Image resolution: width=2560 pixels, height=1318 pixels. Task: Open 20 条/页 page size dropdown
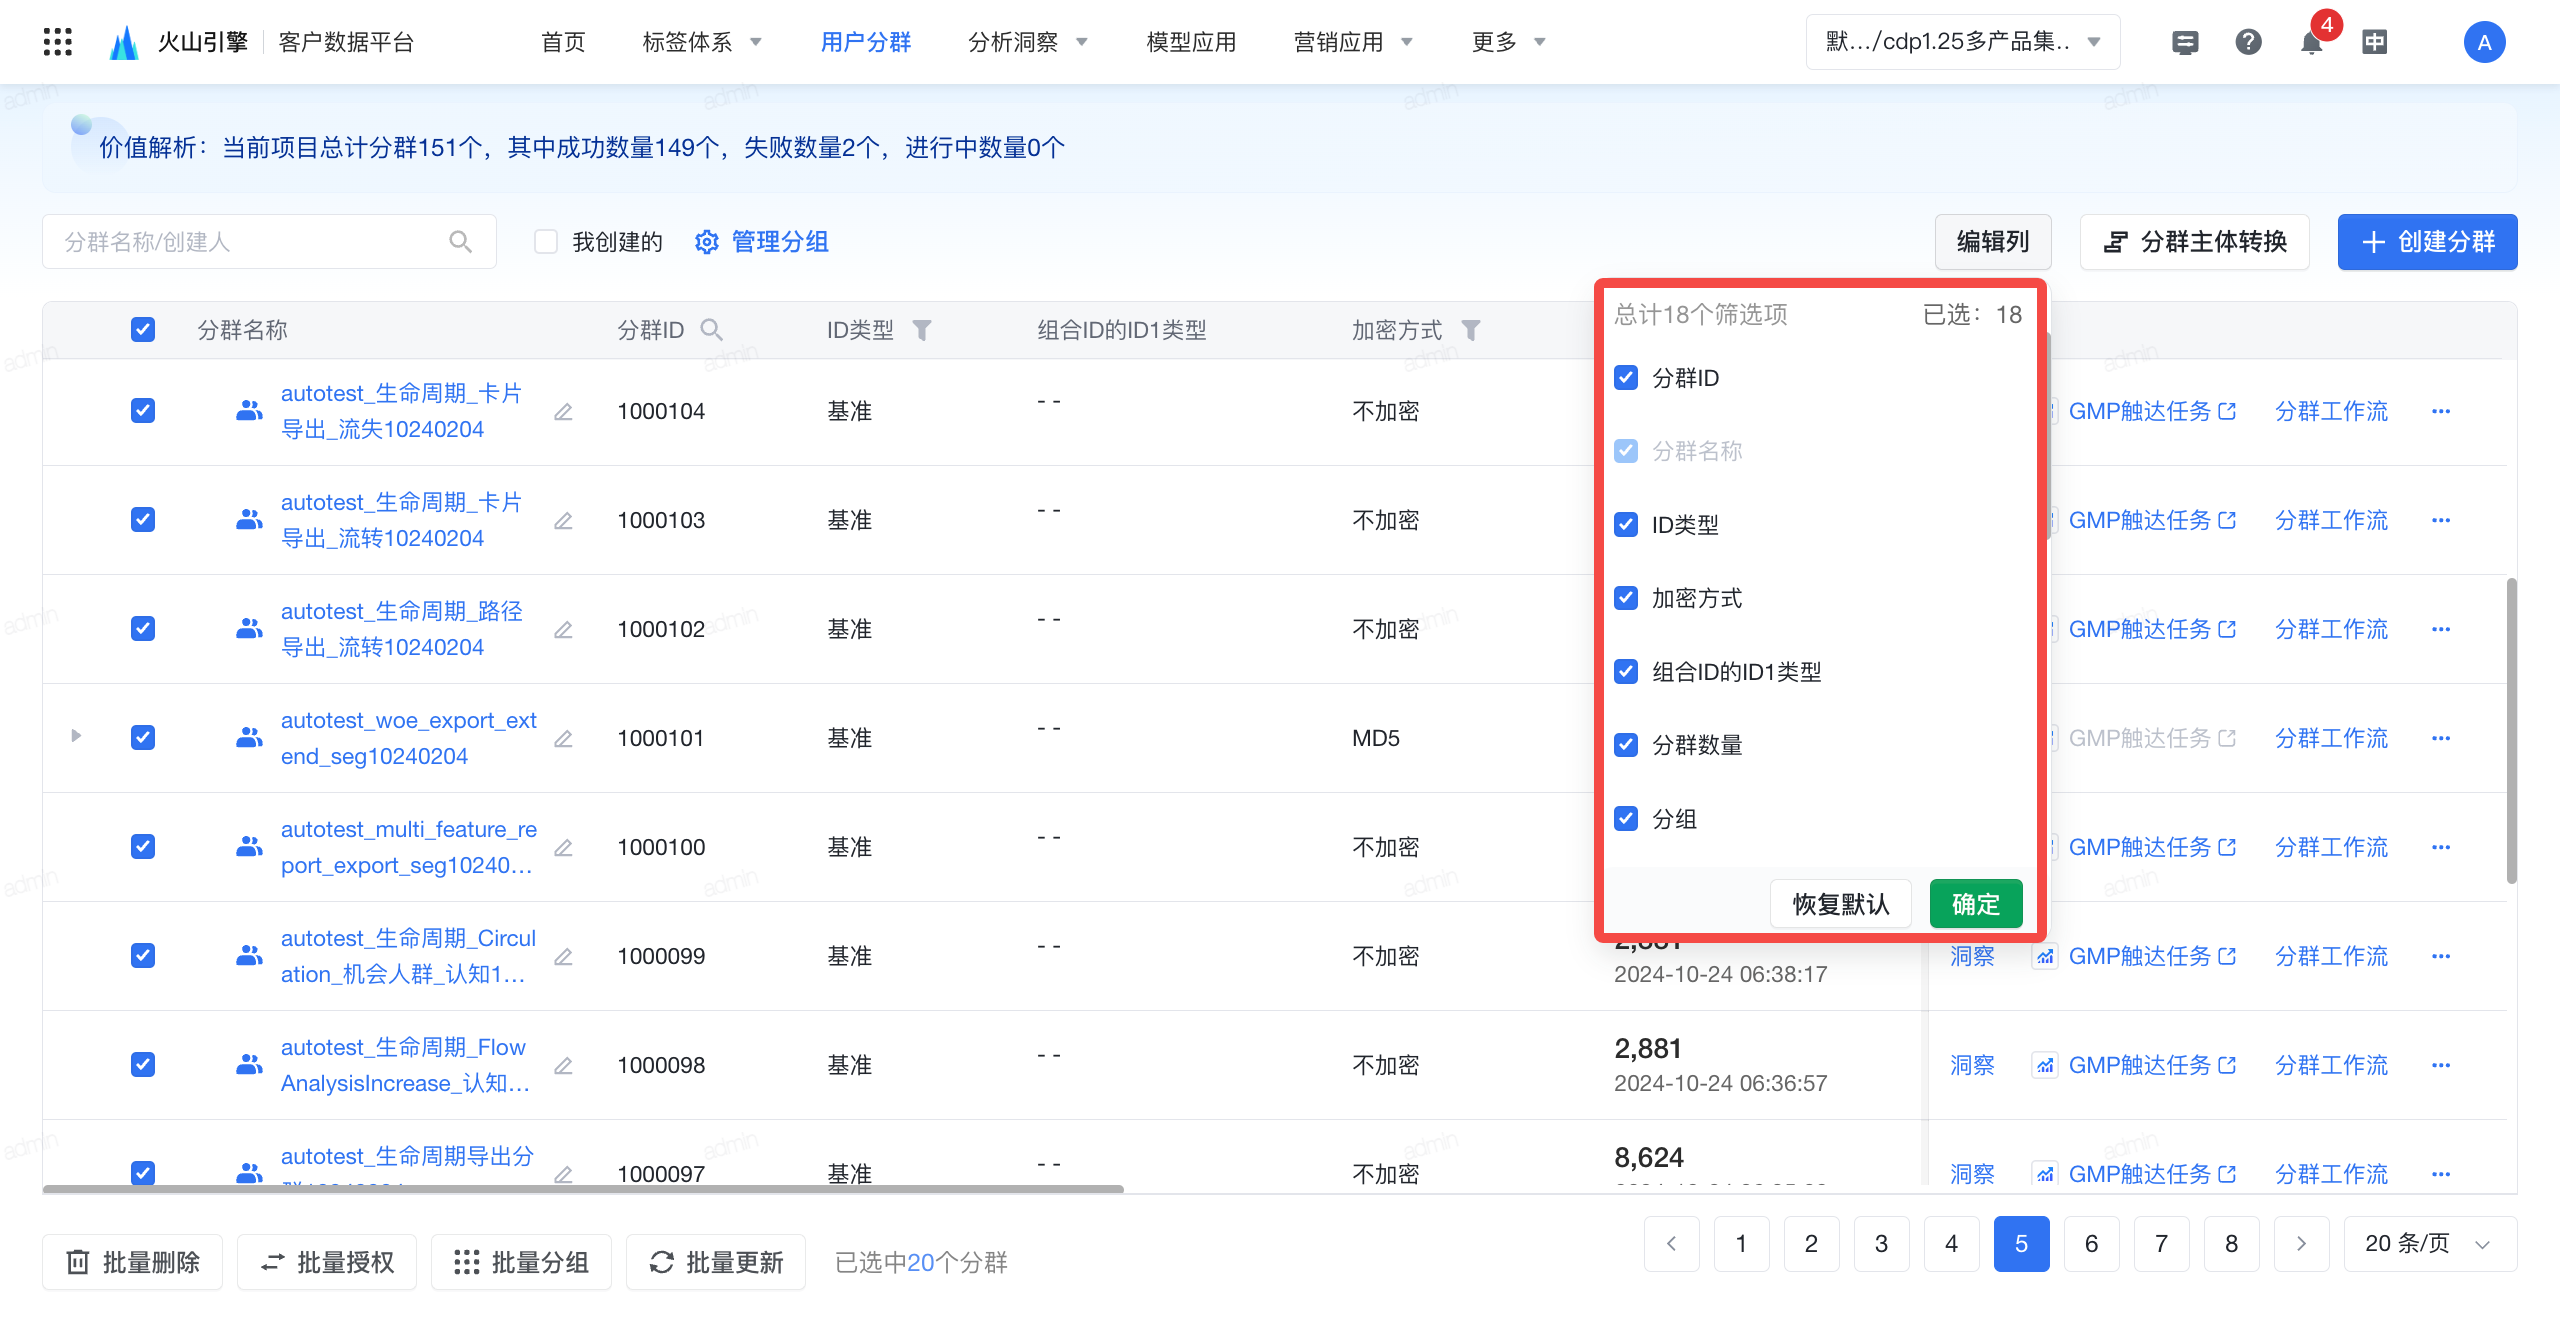click(x=2430, y=1243)
